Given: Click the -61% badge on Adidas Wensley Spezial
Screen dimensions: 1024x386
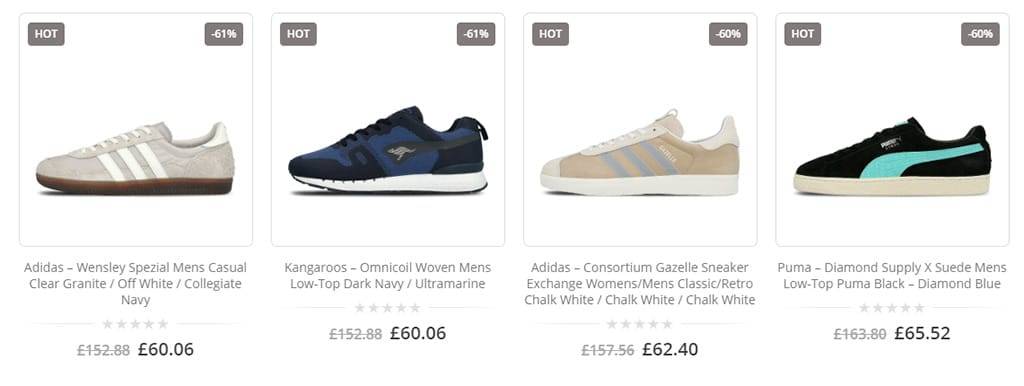Looking at the screenshot, I should [223, 34].
